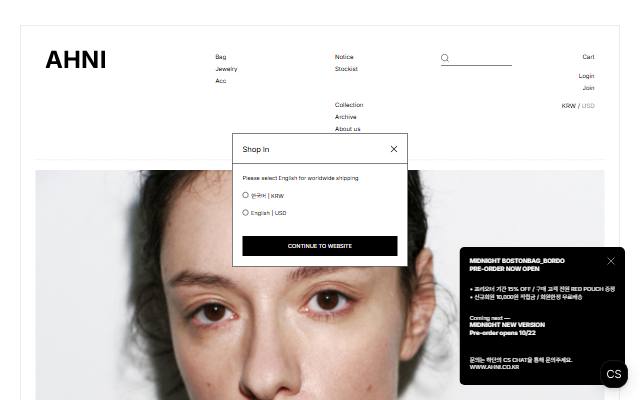Click Continue to Website button
640x400 pixels.
pos(320,246)
